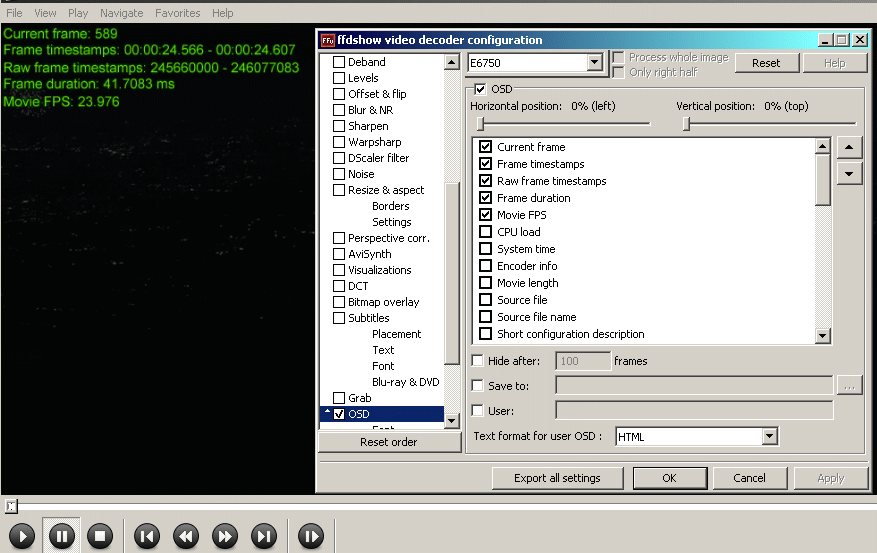The image size is (877, 553).
Task: Check Movie length OSD item
Action: tap(485, 282)
